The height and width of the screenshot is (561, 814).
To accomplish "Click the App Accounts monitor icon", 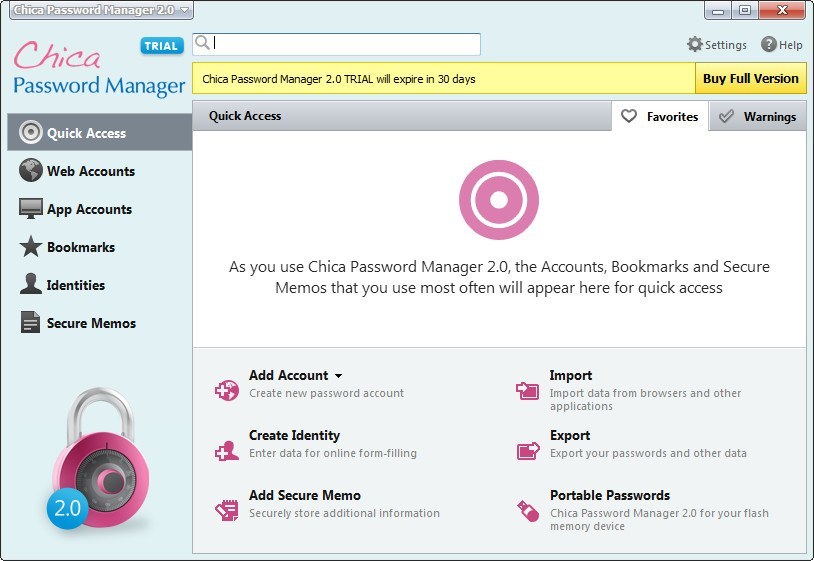I will (31, 209).
